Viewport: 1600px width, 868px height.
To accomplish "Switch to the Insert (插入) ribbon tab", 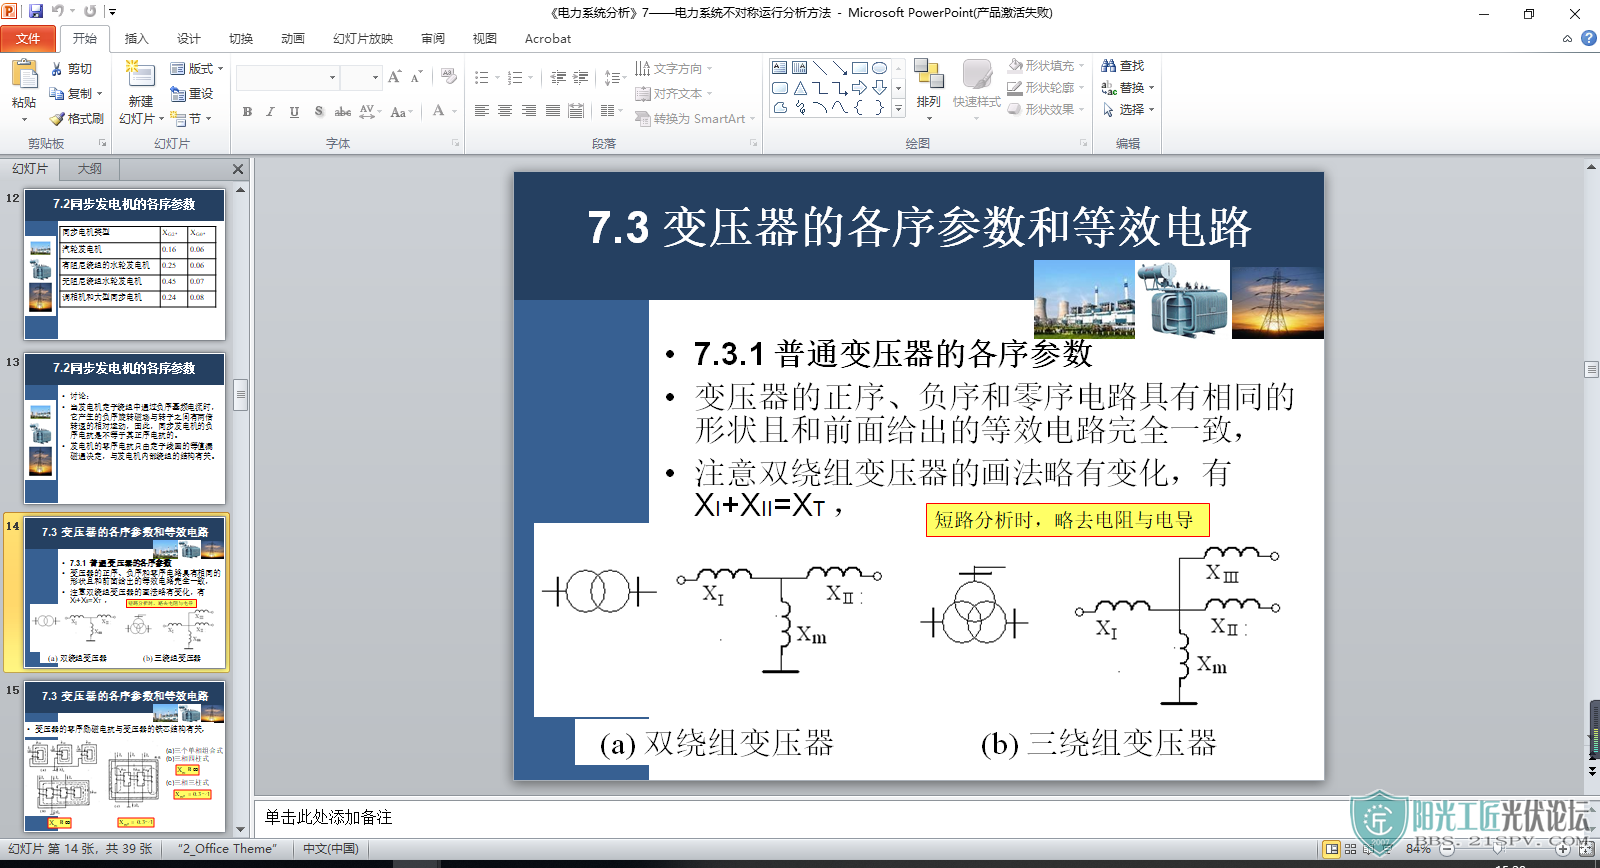I will coord(137,38).
